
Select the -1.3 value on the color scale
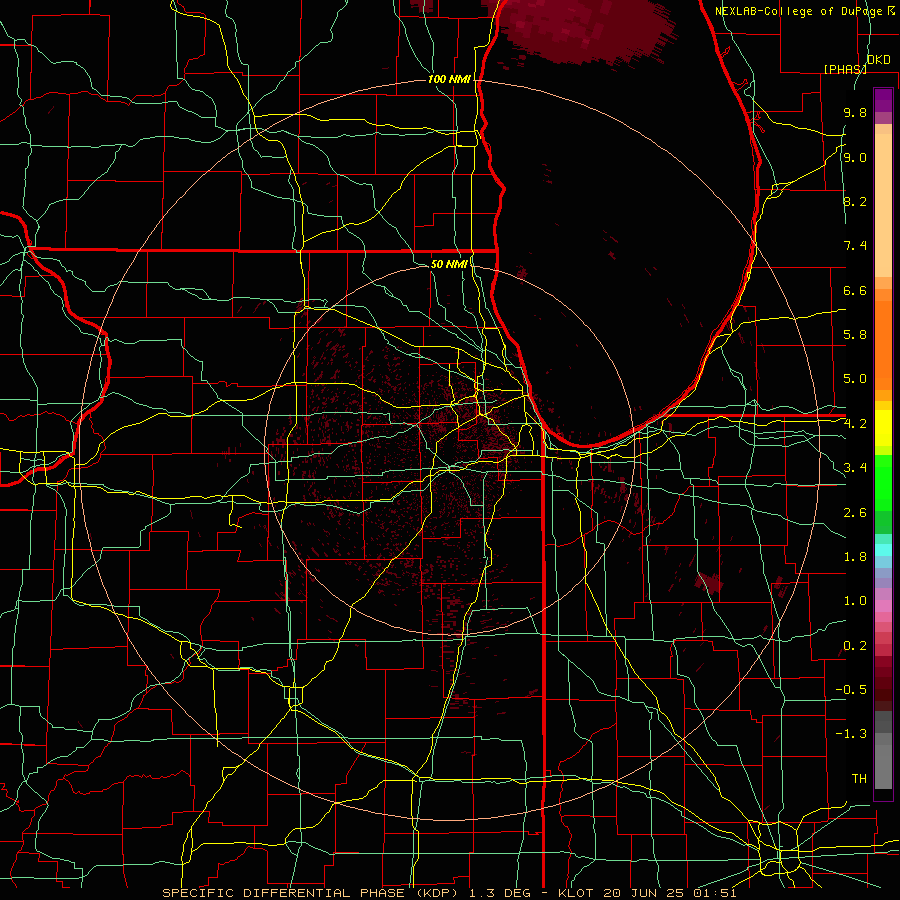click(x=851, y=734)
